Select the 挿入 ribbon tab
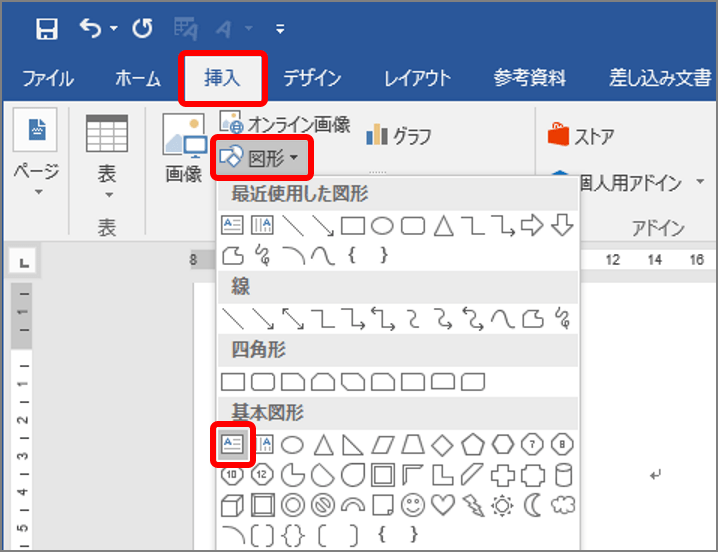 tap(223, 77)
